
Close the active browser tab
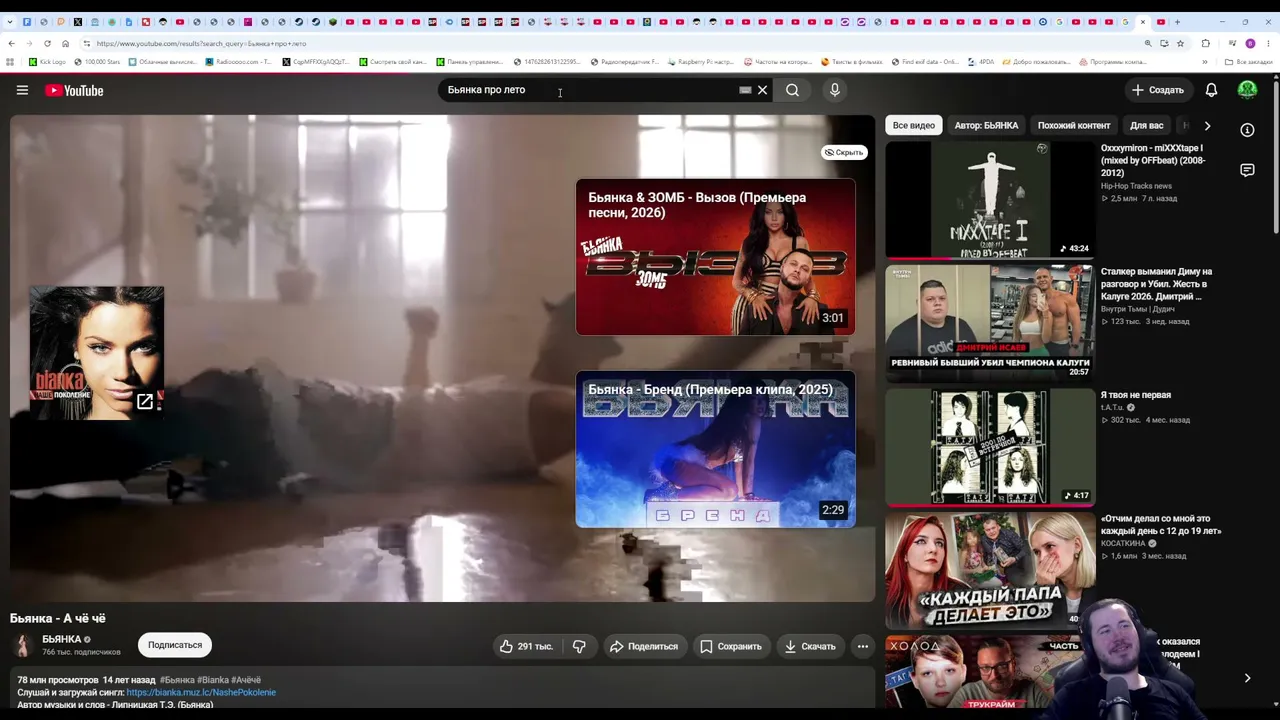click(1143, 22)
